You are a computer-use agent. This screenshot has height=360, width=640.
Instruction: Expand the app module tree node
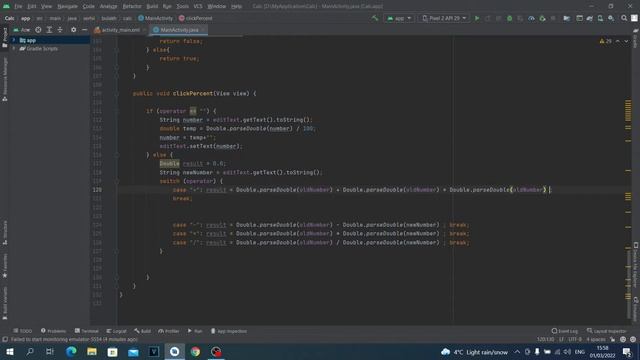click(14, 40)
